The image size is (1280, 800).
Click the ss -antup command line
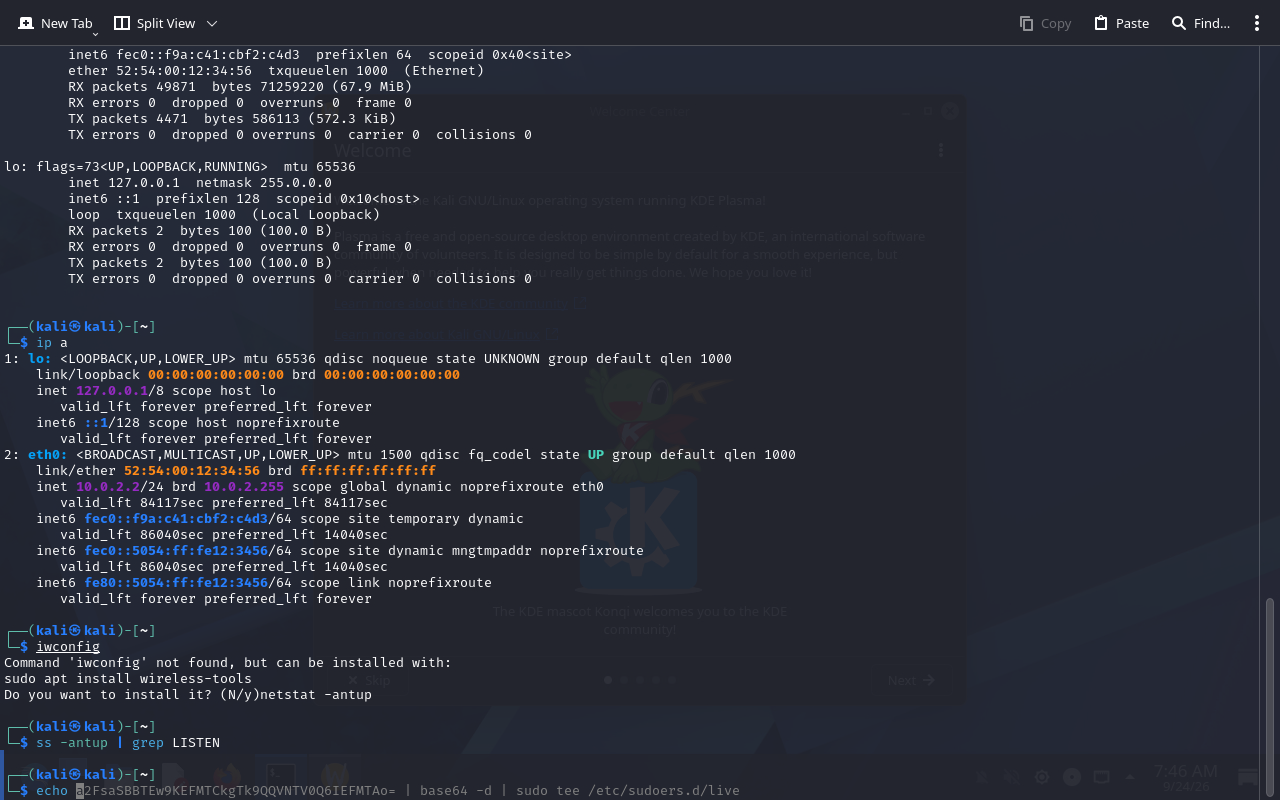point(128,743)
